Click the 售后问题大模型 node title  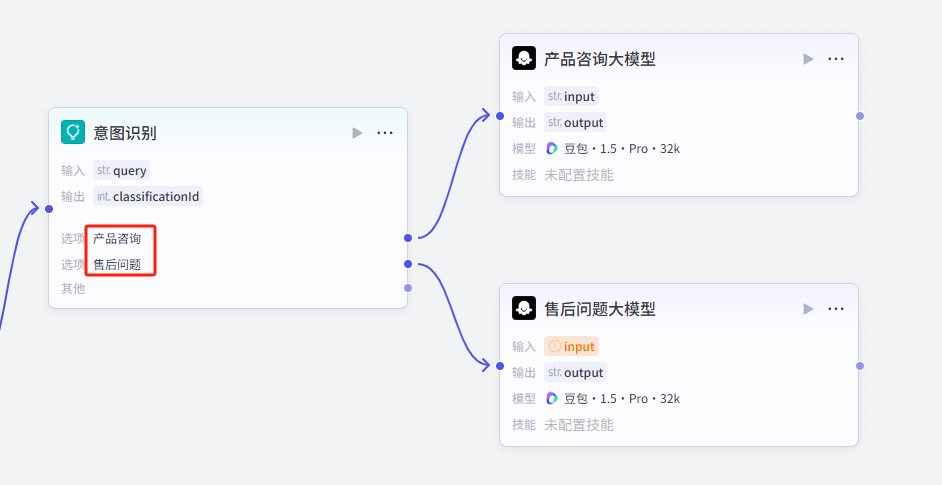tap(600, 309)
